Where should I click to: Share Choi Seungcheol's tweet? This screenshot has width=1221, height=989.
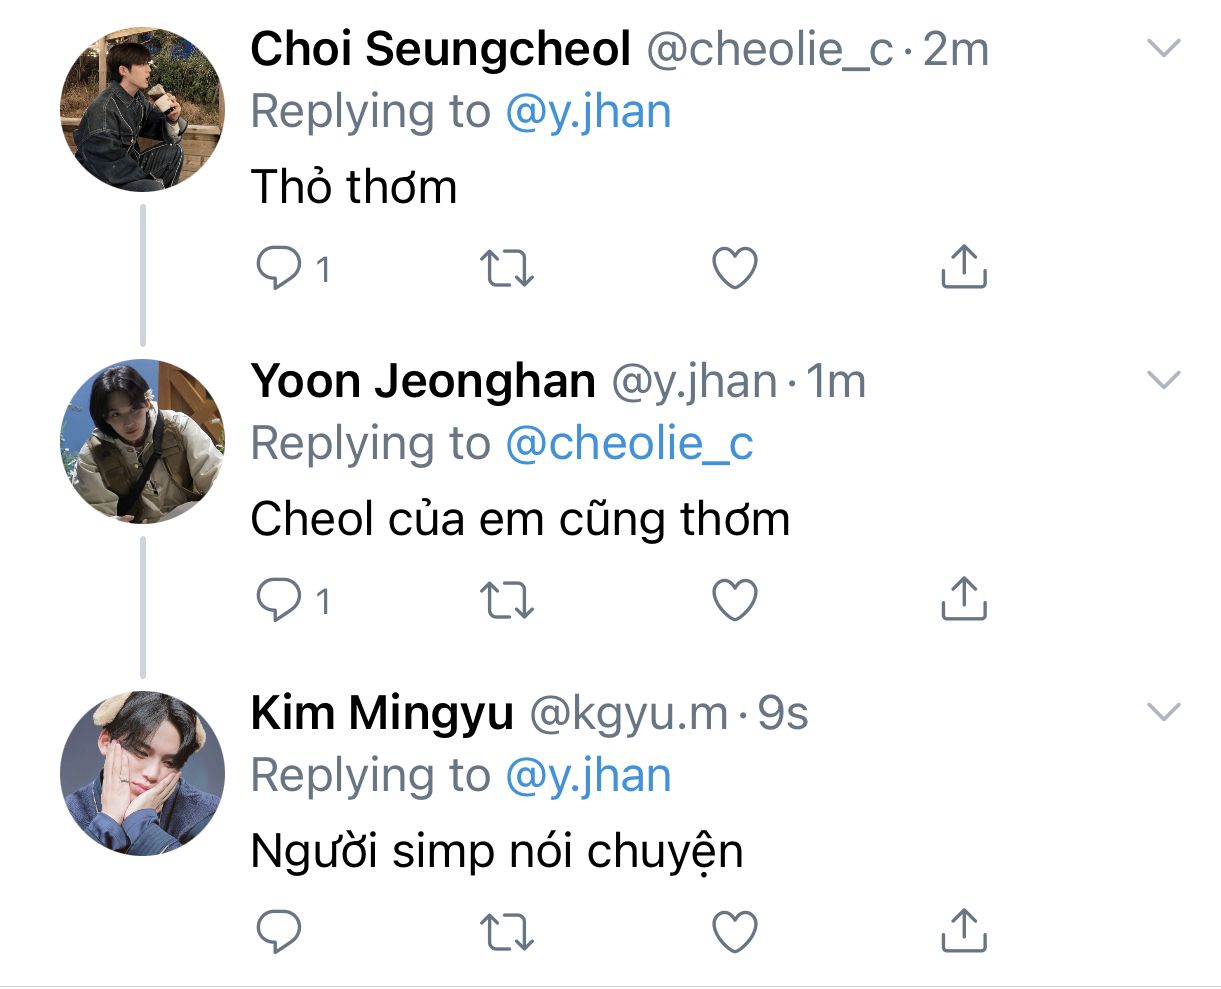click(964, 267)
